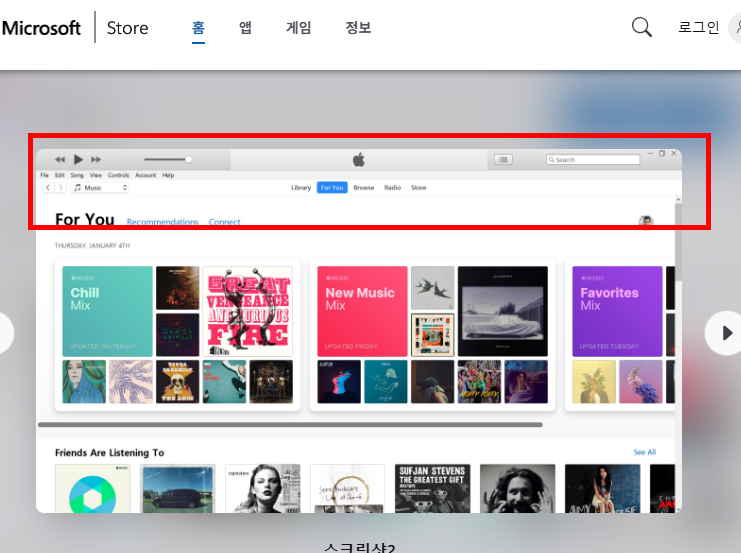The height and width of the screenshot is (553, 741).
Task: Click the horizontal scrollbar under mixes
Action: 290,424
